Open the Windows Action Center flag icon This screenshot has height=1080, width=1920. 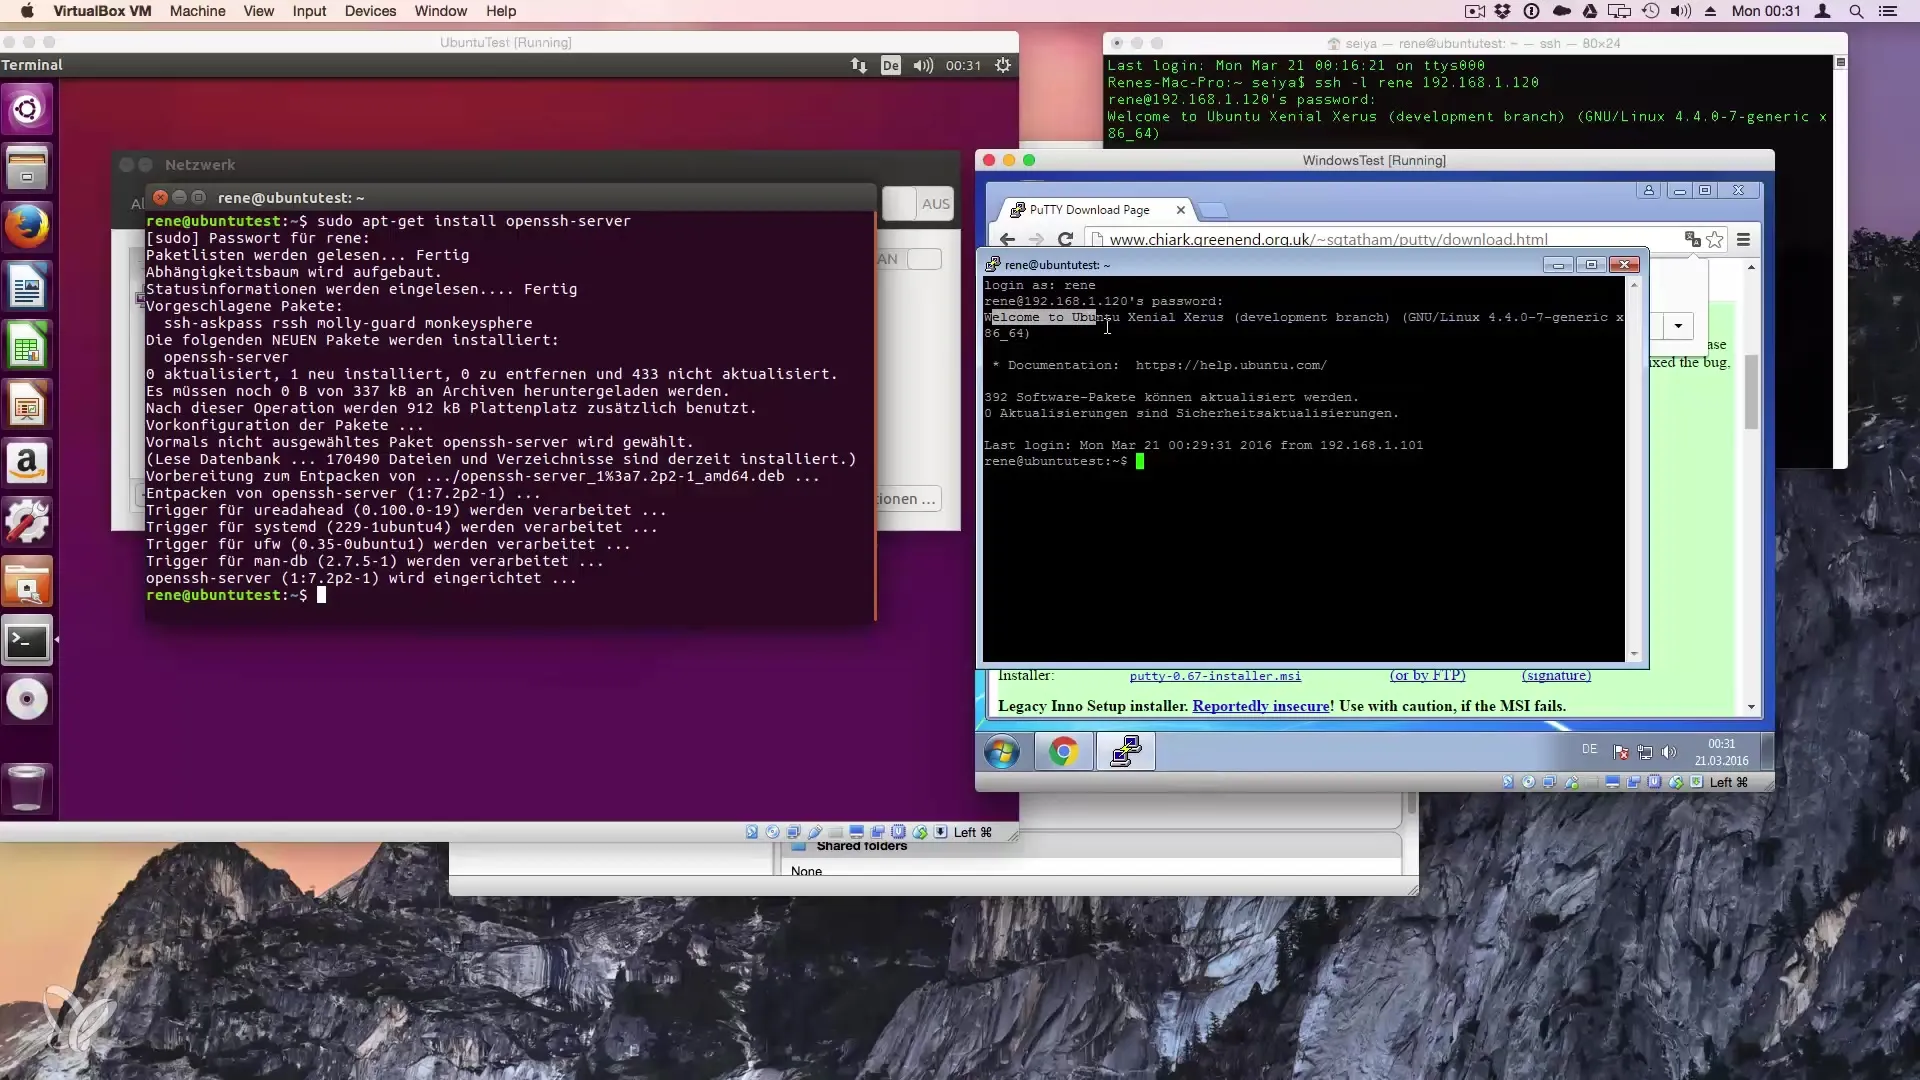click(x=1621, y=752)
